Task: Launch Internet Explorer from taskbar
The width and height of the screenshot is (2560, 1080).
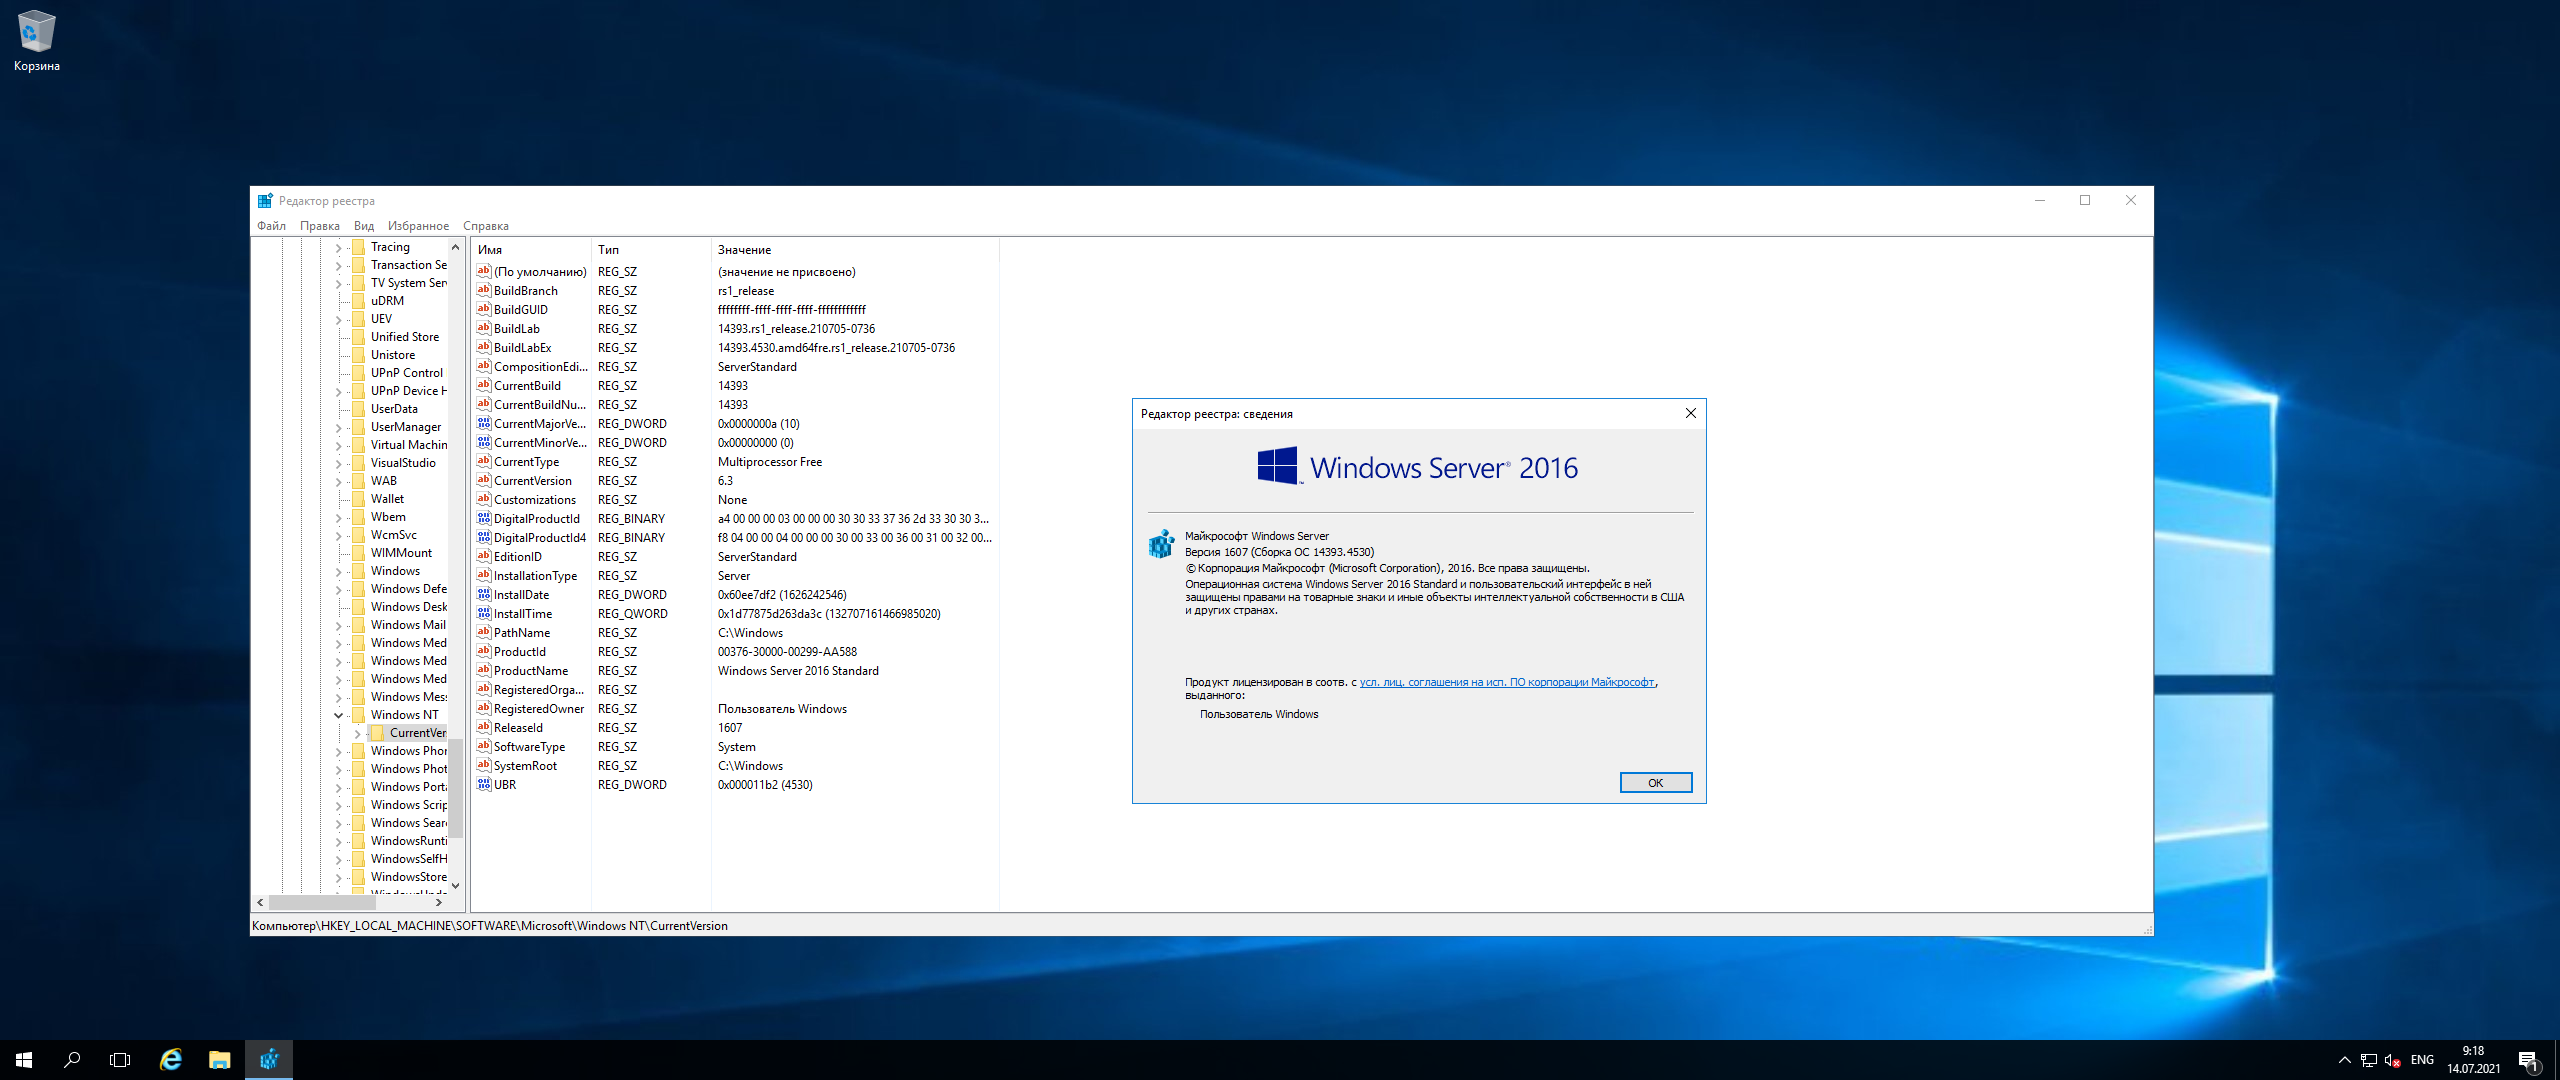Action: pyautogui.click(x=171, y=1060)
